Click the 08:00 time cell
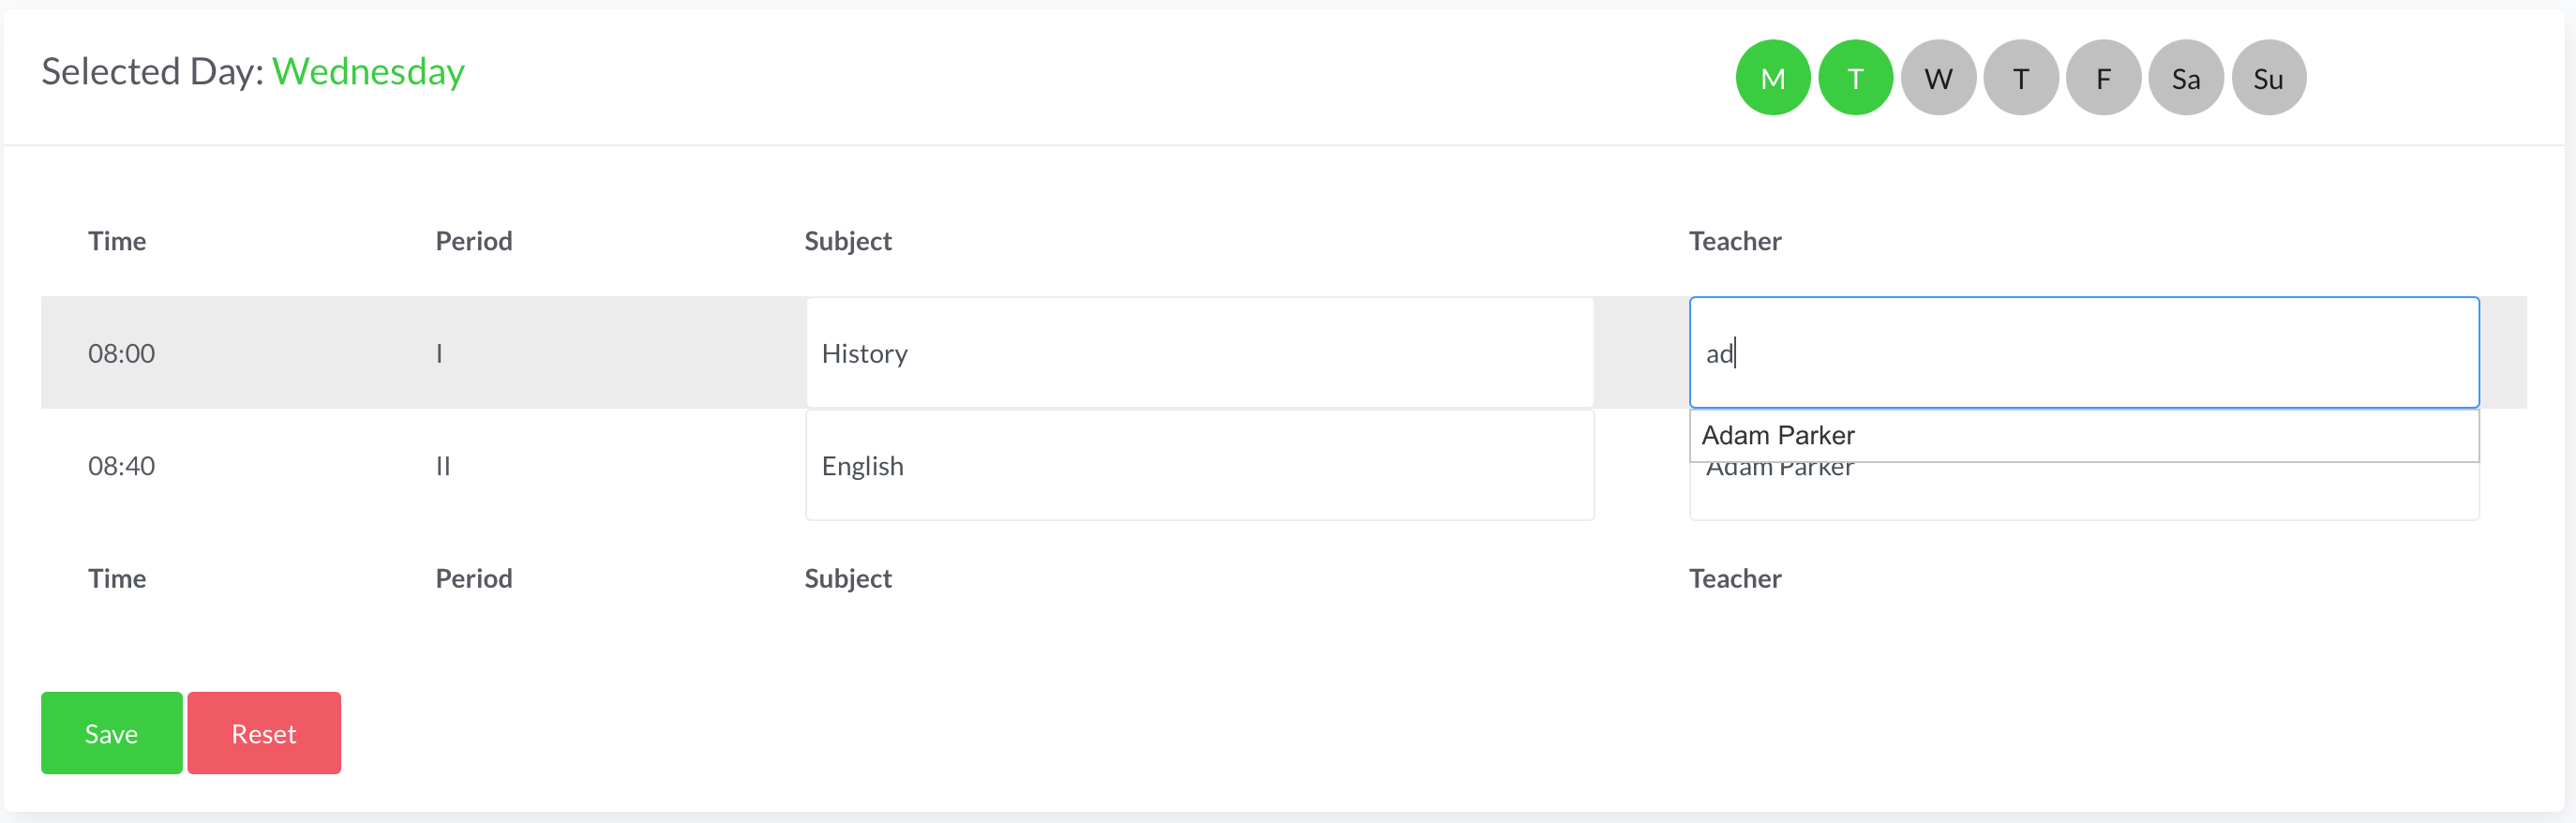The image size is (2576, 823). click(x=121, y=353)
